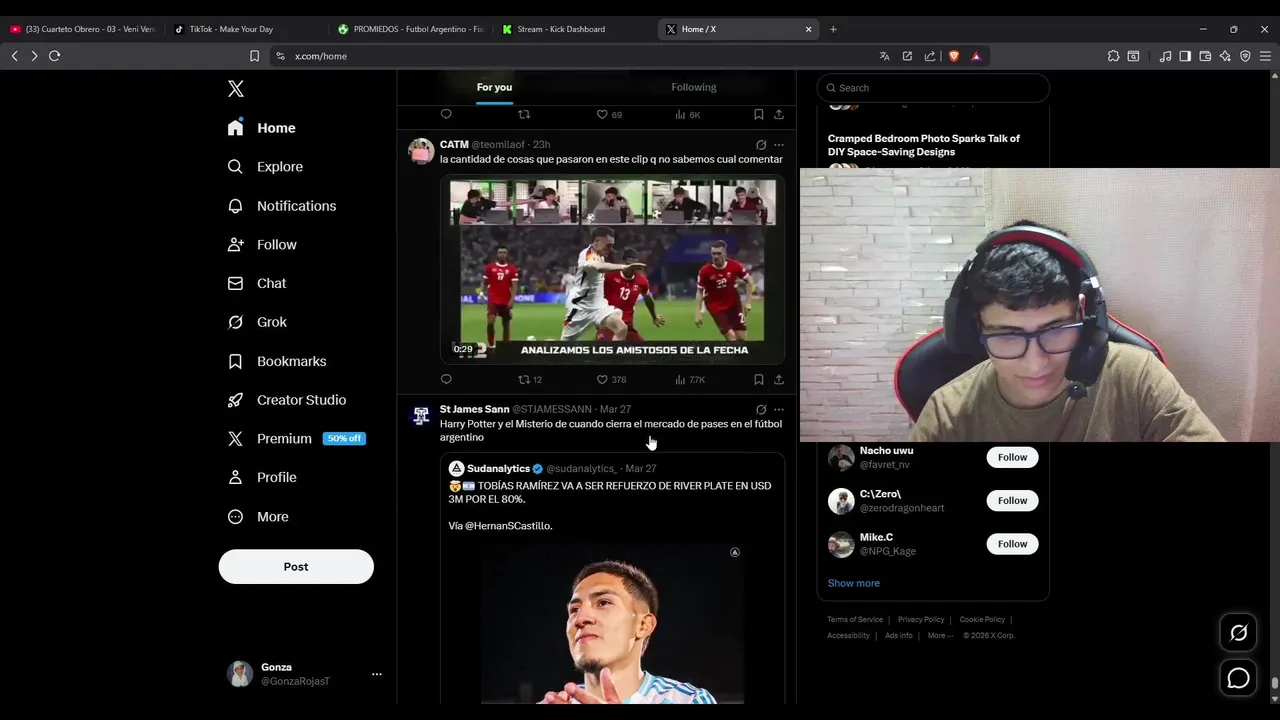
Task: Follow C:\Zero\ account
Action: tap(1012, 501)
